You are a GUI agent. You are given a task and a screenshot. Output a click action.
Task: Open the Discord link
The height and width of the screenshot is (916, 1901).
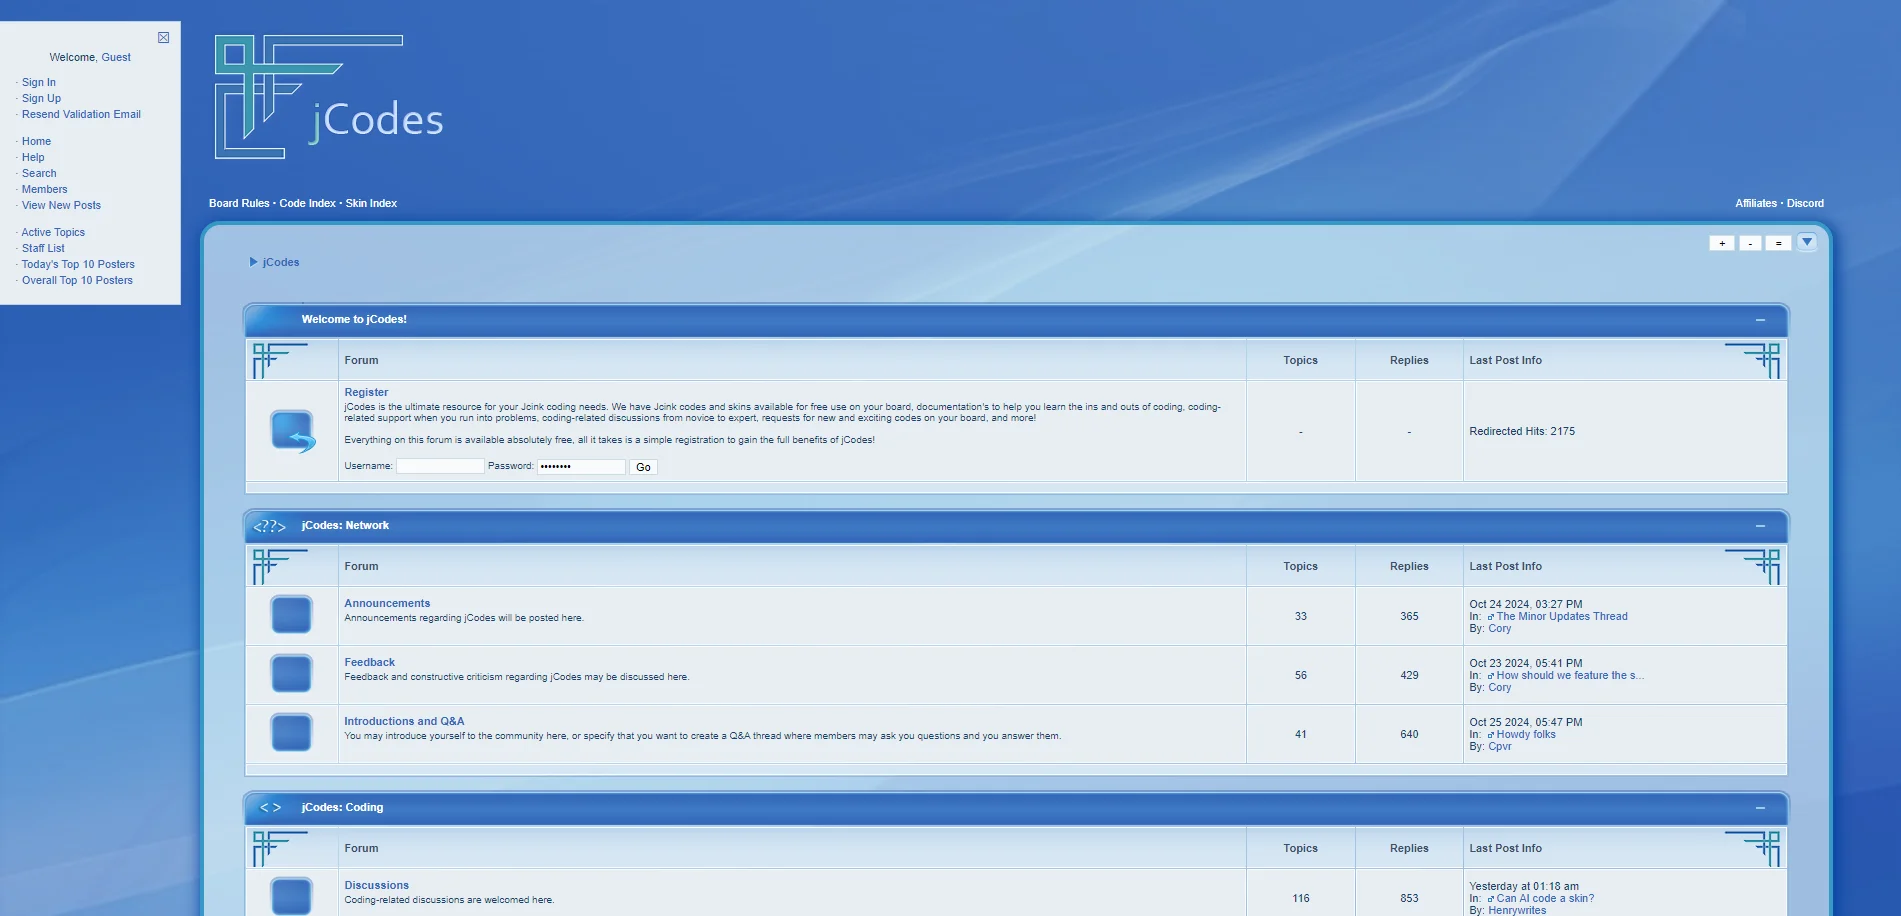pyautogui.click(x=1805, y=203)
